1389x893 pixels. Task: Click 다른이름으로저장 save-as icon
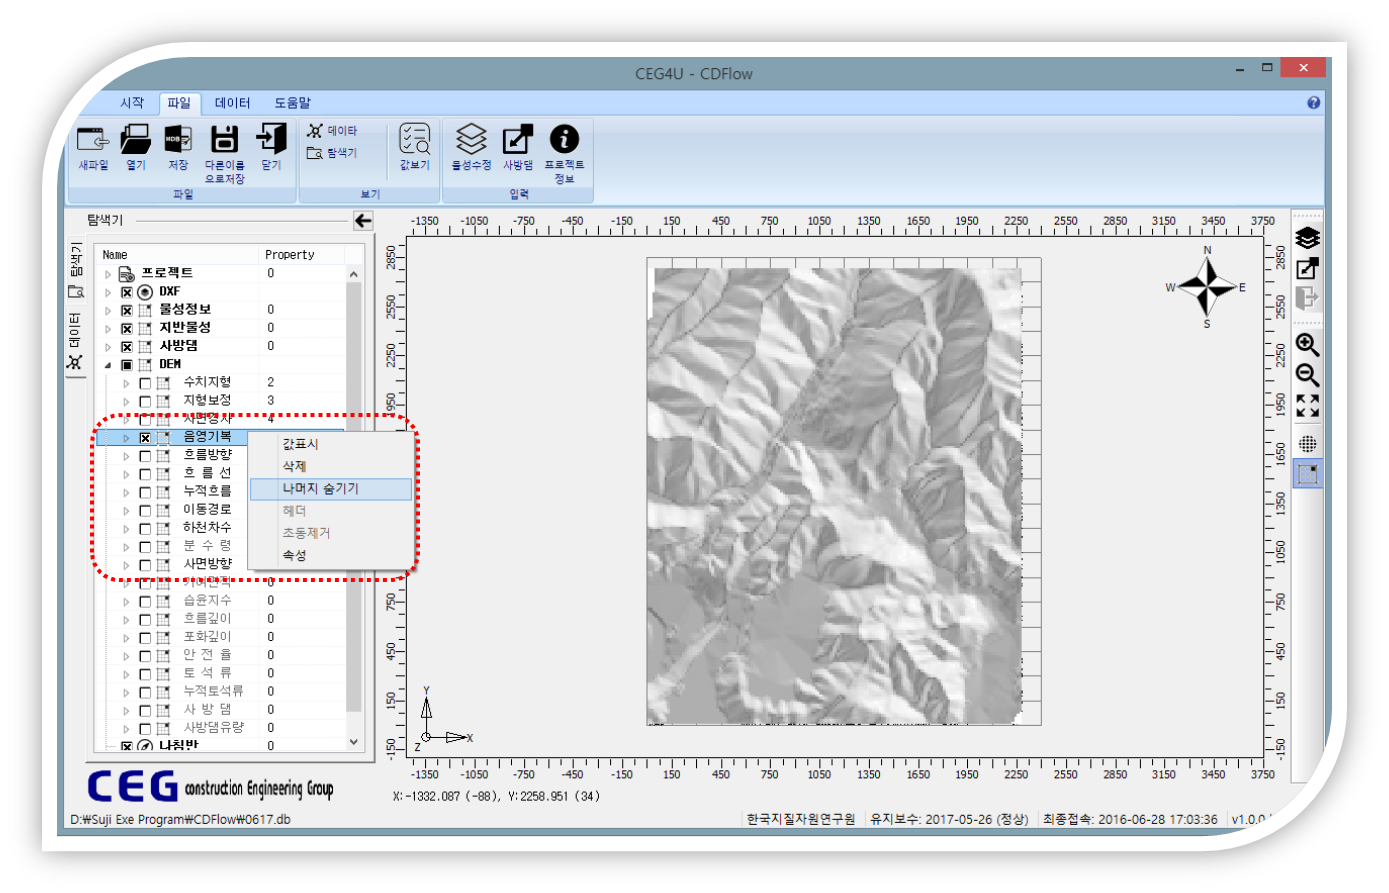[x=224, y=140]
